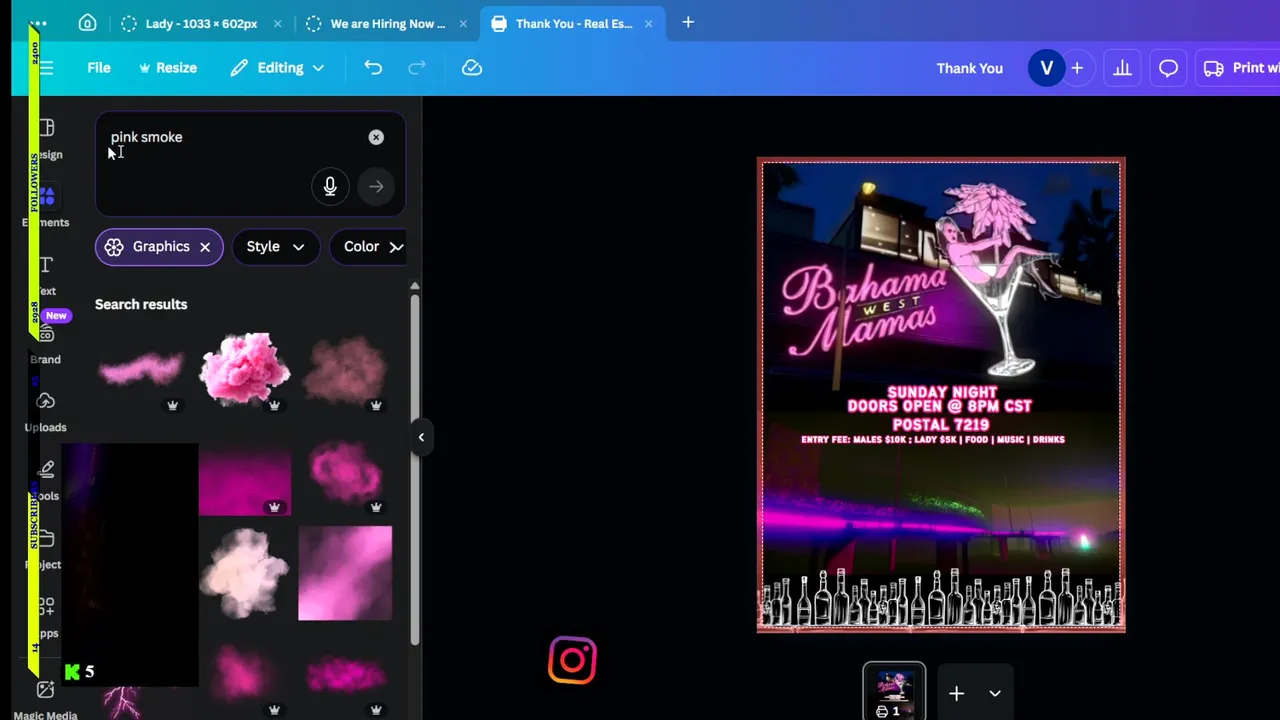The image size is (1280, 720).
Task: Select the SUNDAY NIGHT text on flyer
Action: [x=942, y=392]
